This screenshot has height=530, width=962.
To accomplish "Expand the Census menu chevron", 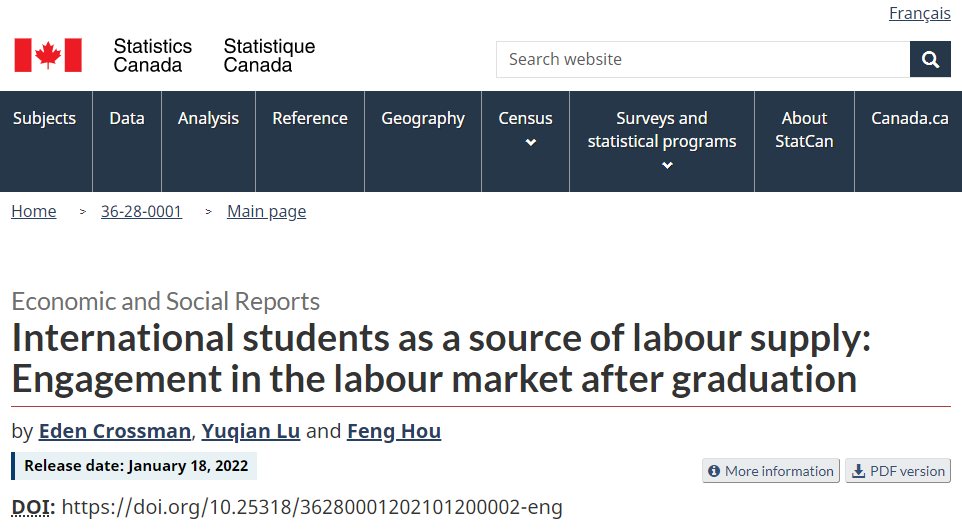I will 531,142.
